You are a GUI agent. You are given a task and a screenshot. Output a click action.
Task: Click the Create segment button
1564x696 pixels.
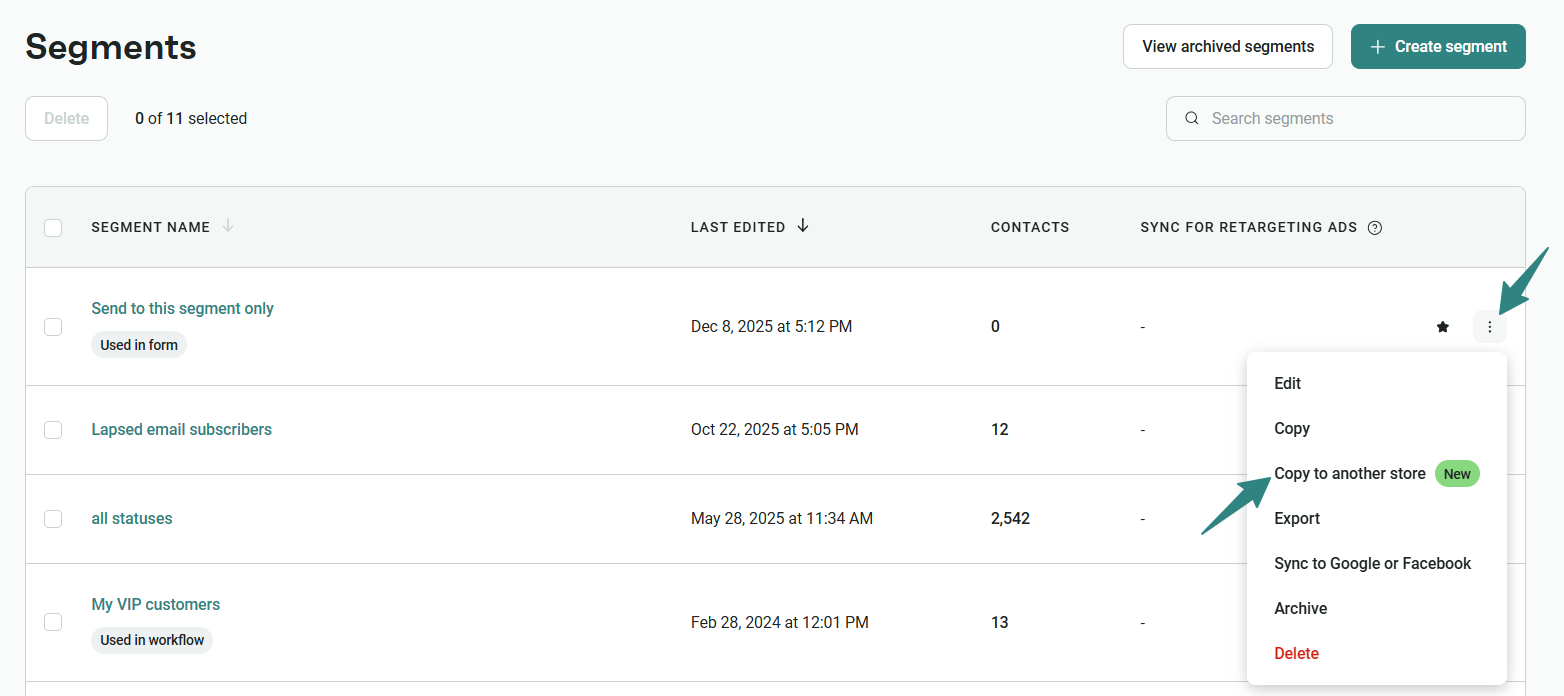1437,47
